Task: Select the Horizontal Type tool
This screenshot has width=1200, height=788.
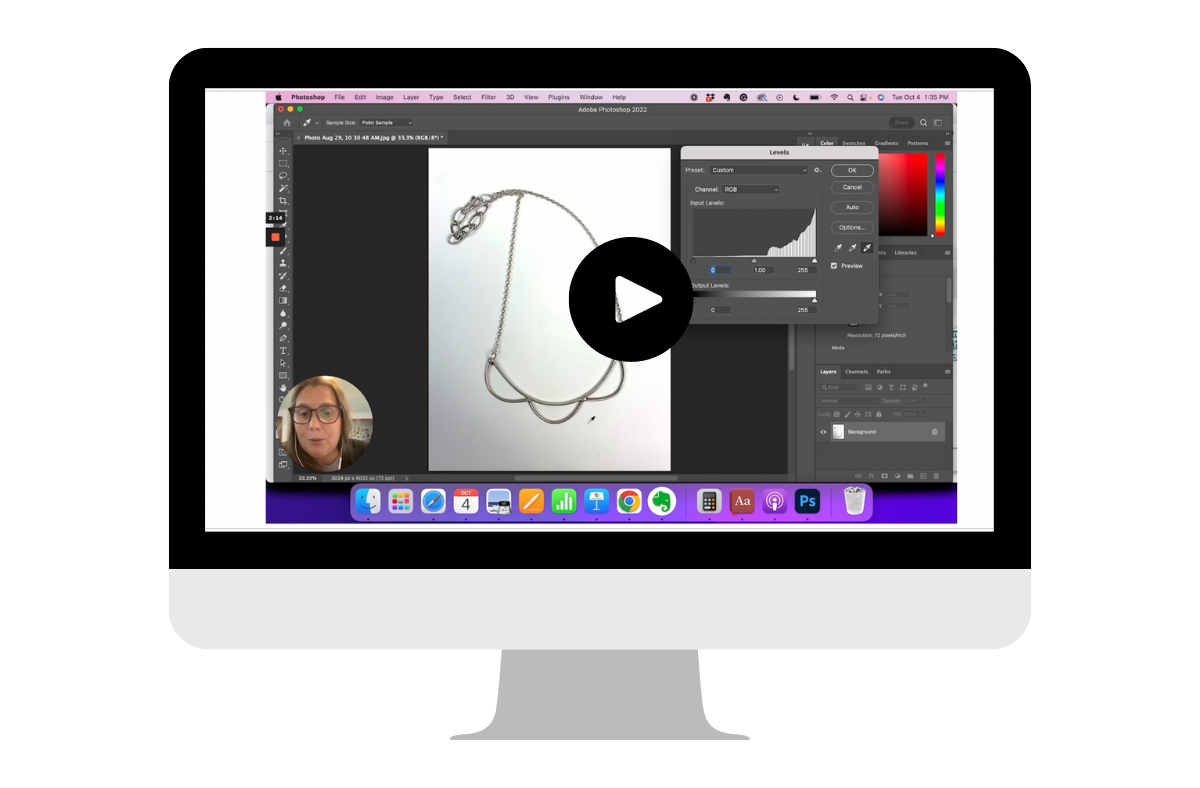Action: point(283,351)
